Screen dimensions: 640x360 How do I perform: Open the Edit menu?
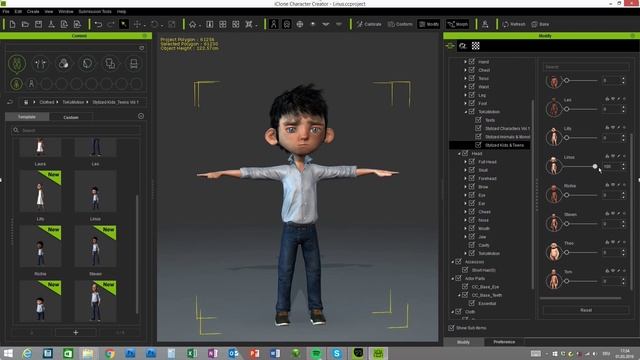pos(18,11)
